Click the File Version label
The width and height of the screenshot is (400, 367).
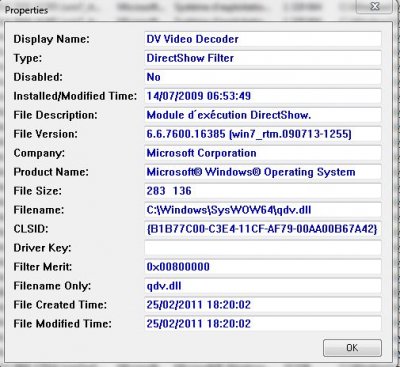tap(45, 134)
